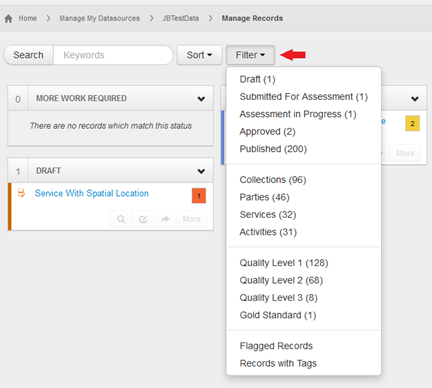Close the Filter dropdown button
This screenshot has height=388, width=432.
point(250,55)
